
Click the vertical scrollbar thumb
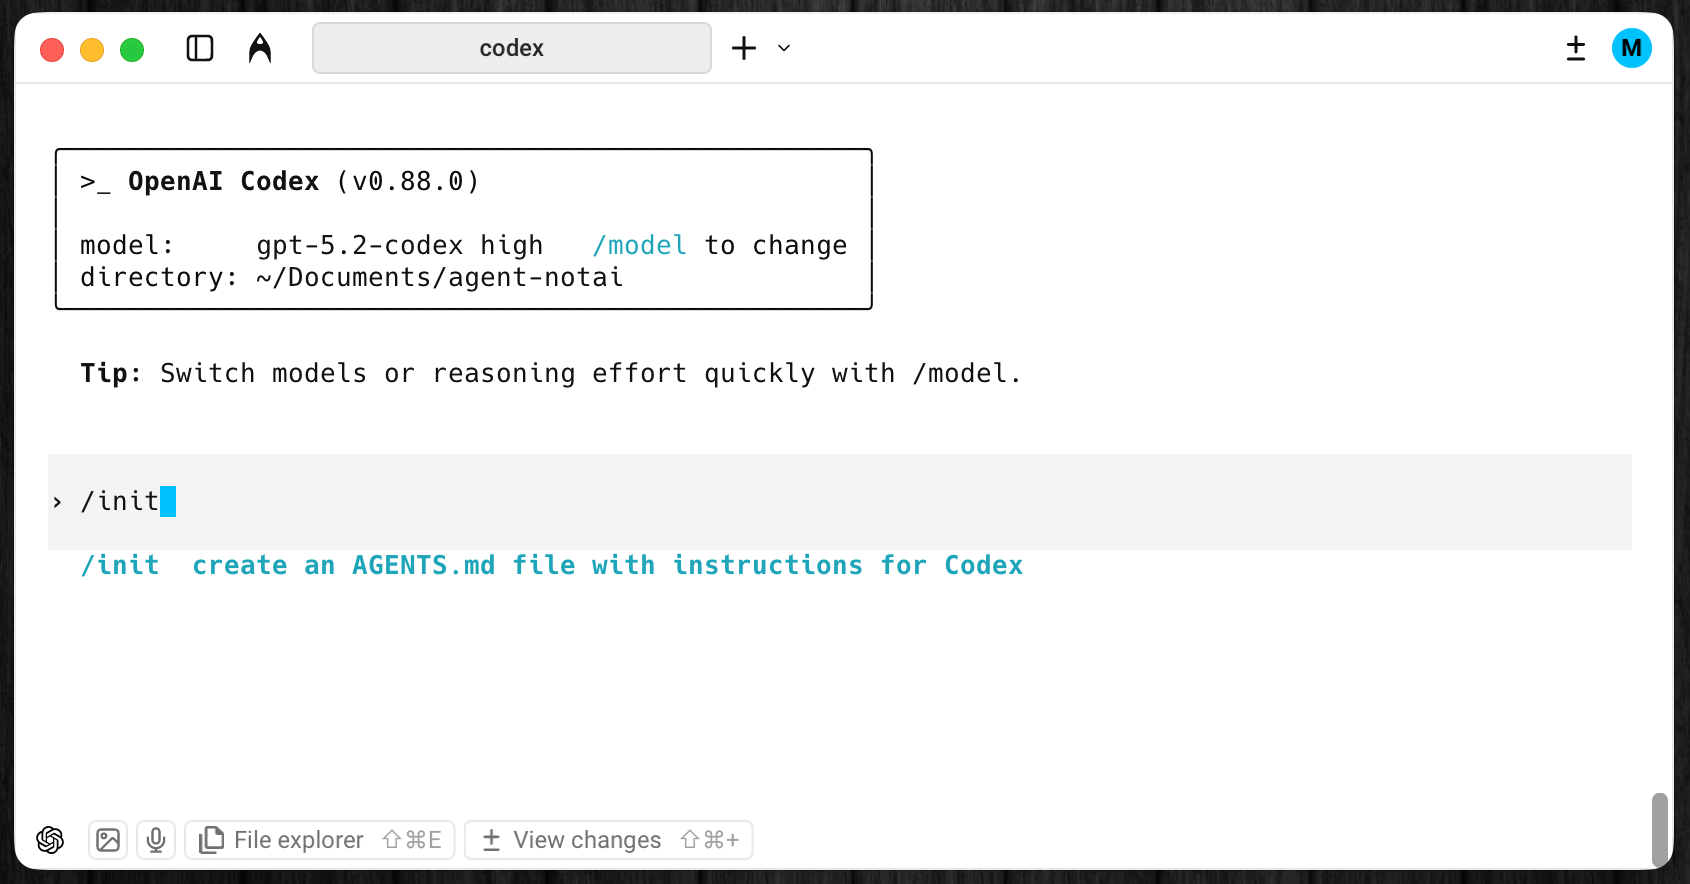pos(1659,828)
